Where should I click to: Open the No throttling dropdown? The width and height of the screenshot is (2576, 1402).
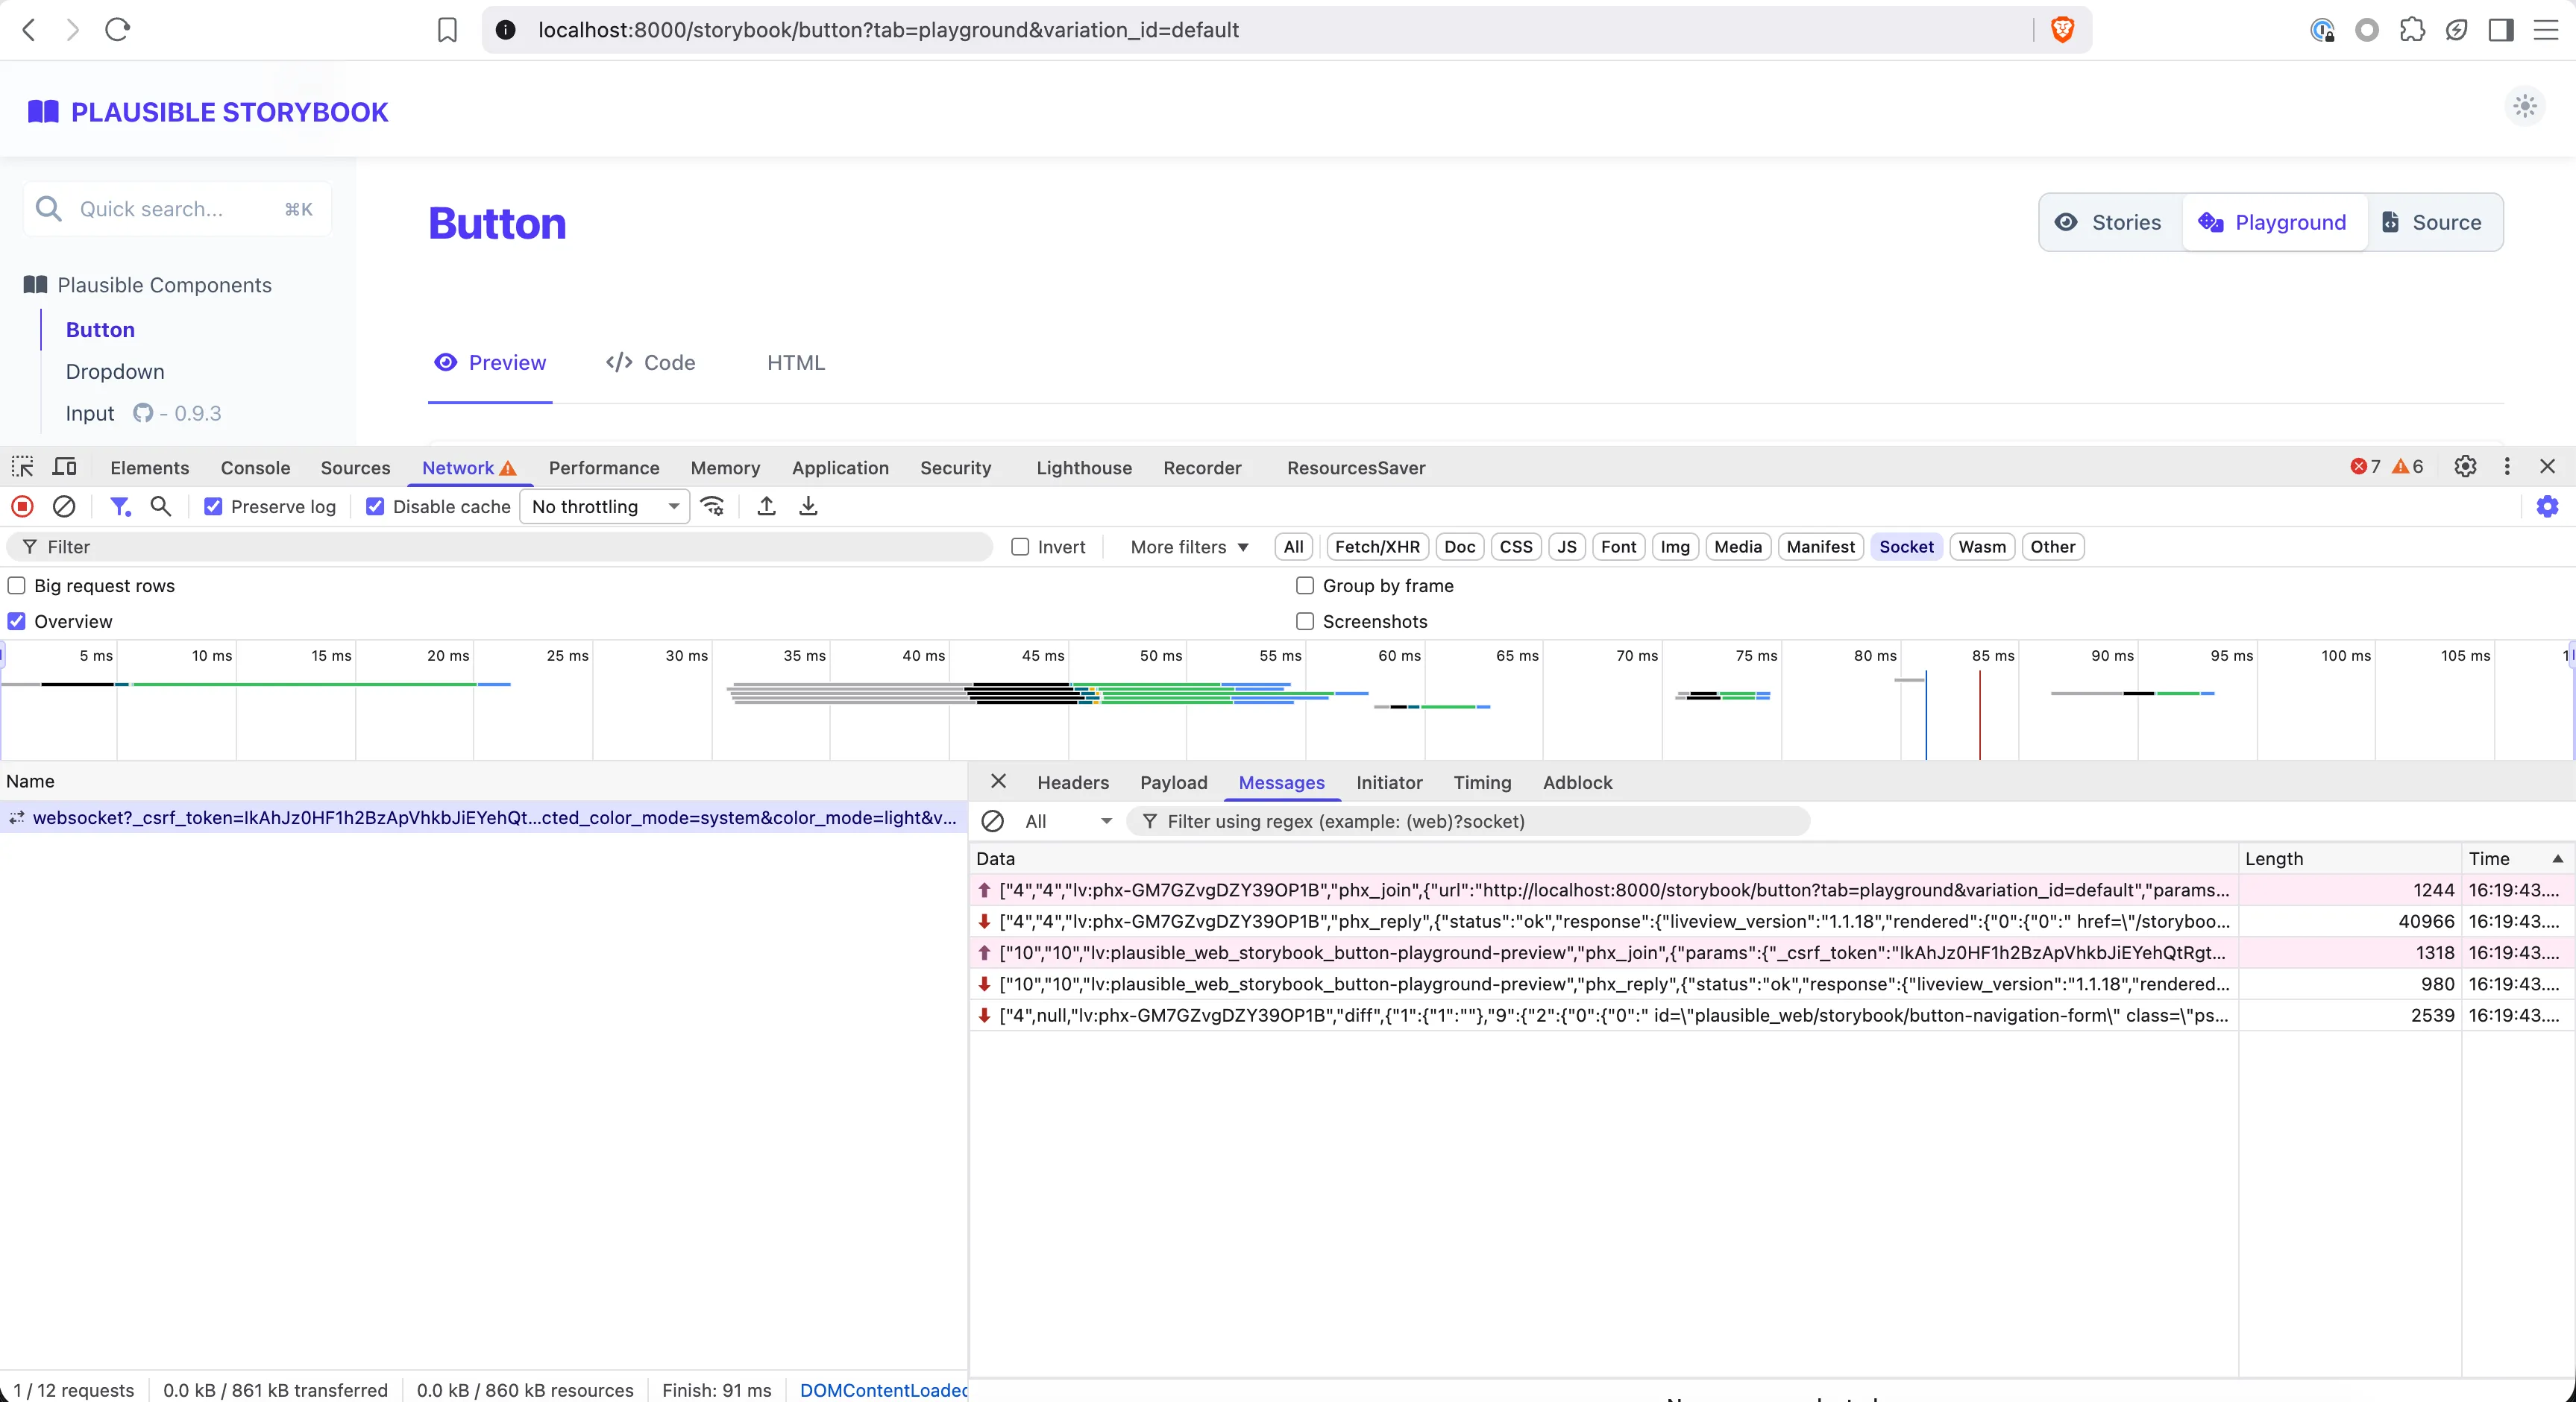(604, 506)
